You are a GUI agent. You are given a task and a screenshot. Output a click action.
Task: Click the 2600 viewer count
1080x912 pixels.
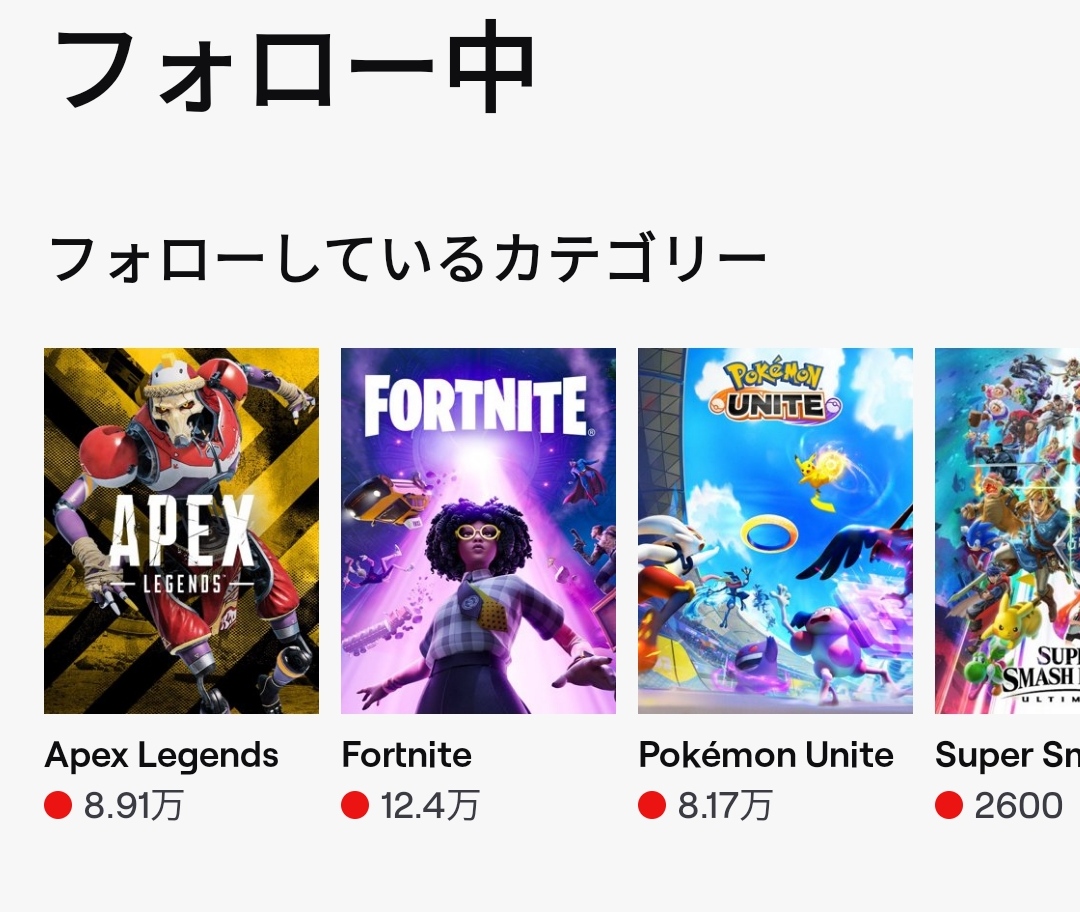(x=1018, y=805)
